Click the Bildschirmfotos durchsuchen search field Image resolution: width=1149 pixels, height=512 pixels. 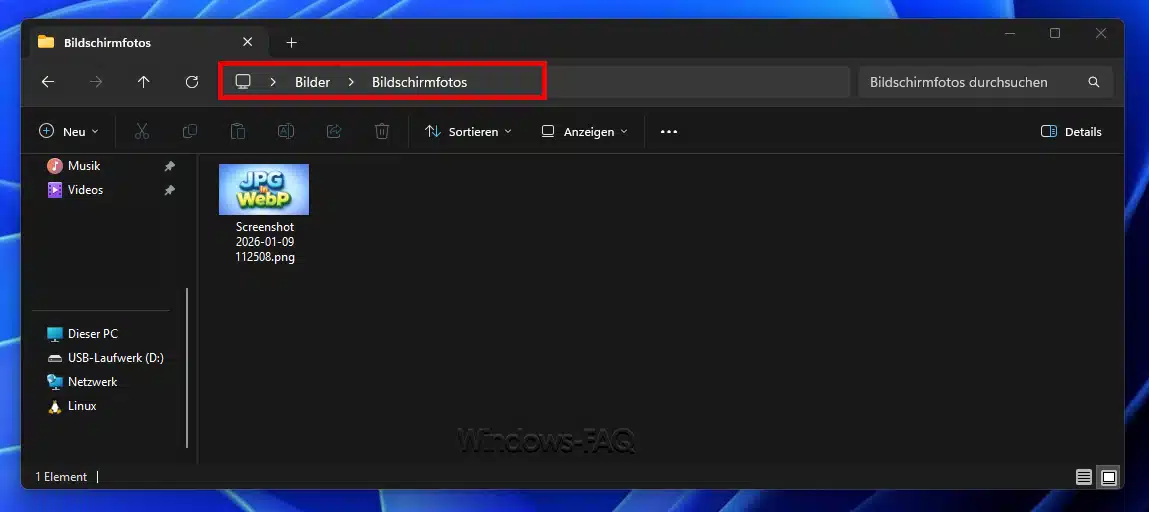pyautogui.click(x=958, y=82)
